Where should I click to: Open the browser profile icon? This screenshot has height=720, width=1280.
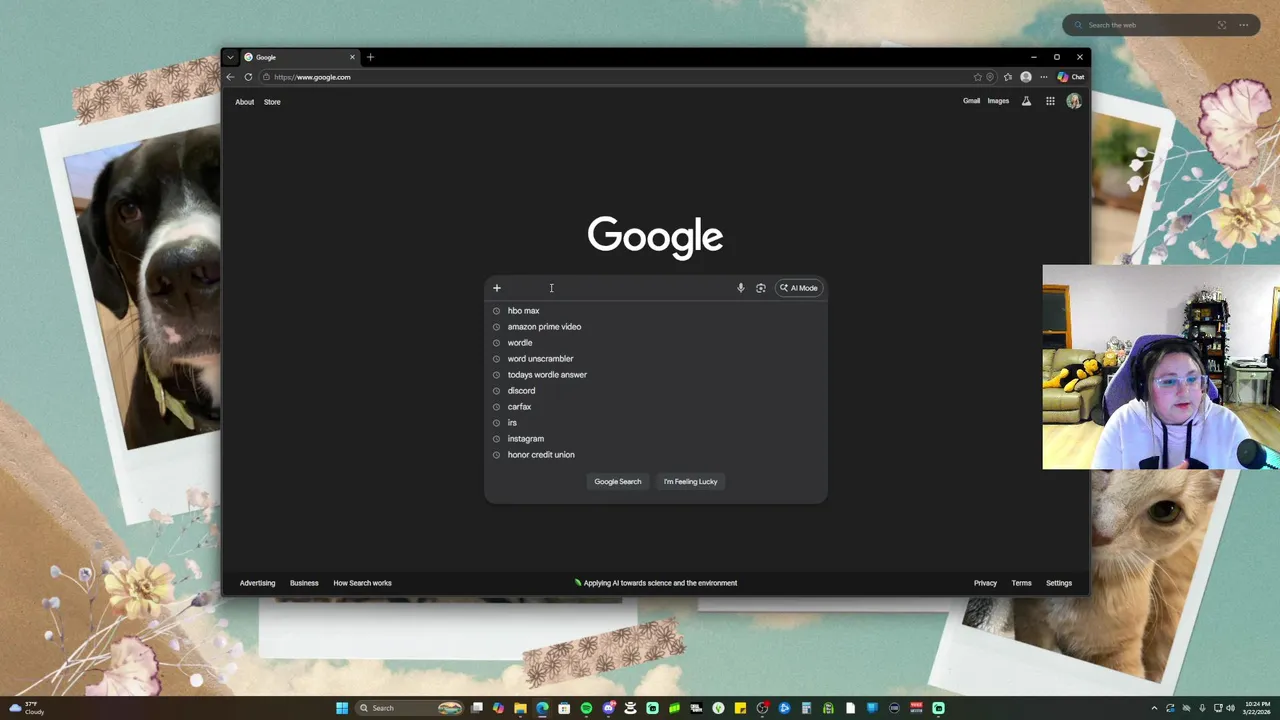pyautogui.click(x=1026, y=77)
